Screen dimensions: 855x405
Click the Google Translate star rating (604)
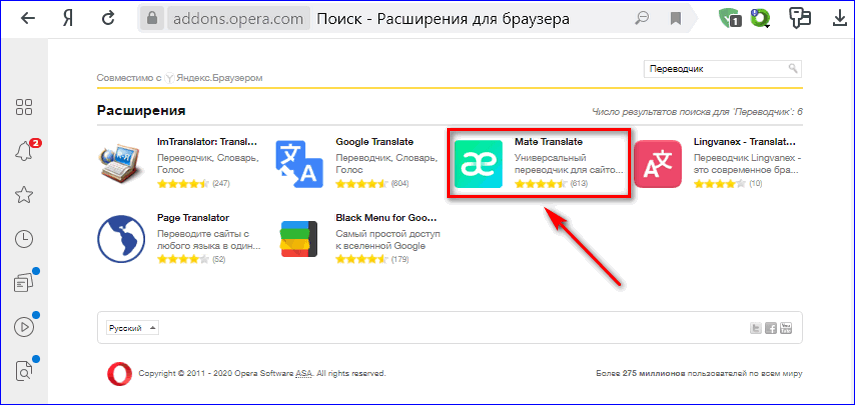(x=362, y=184)
